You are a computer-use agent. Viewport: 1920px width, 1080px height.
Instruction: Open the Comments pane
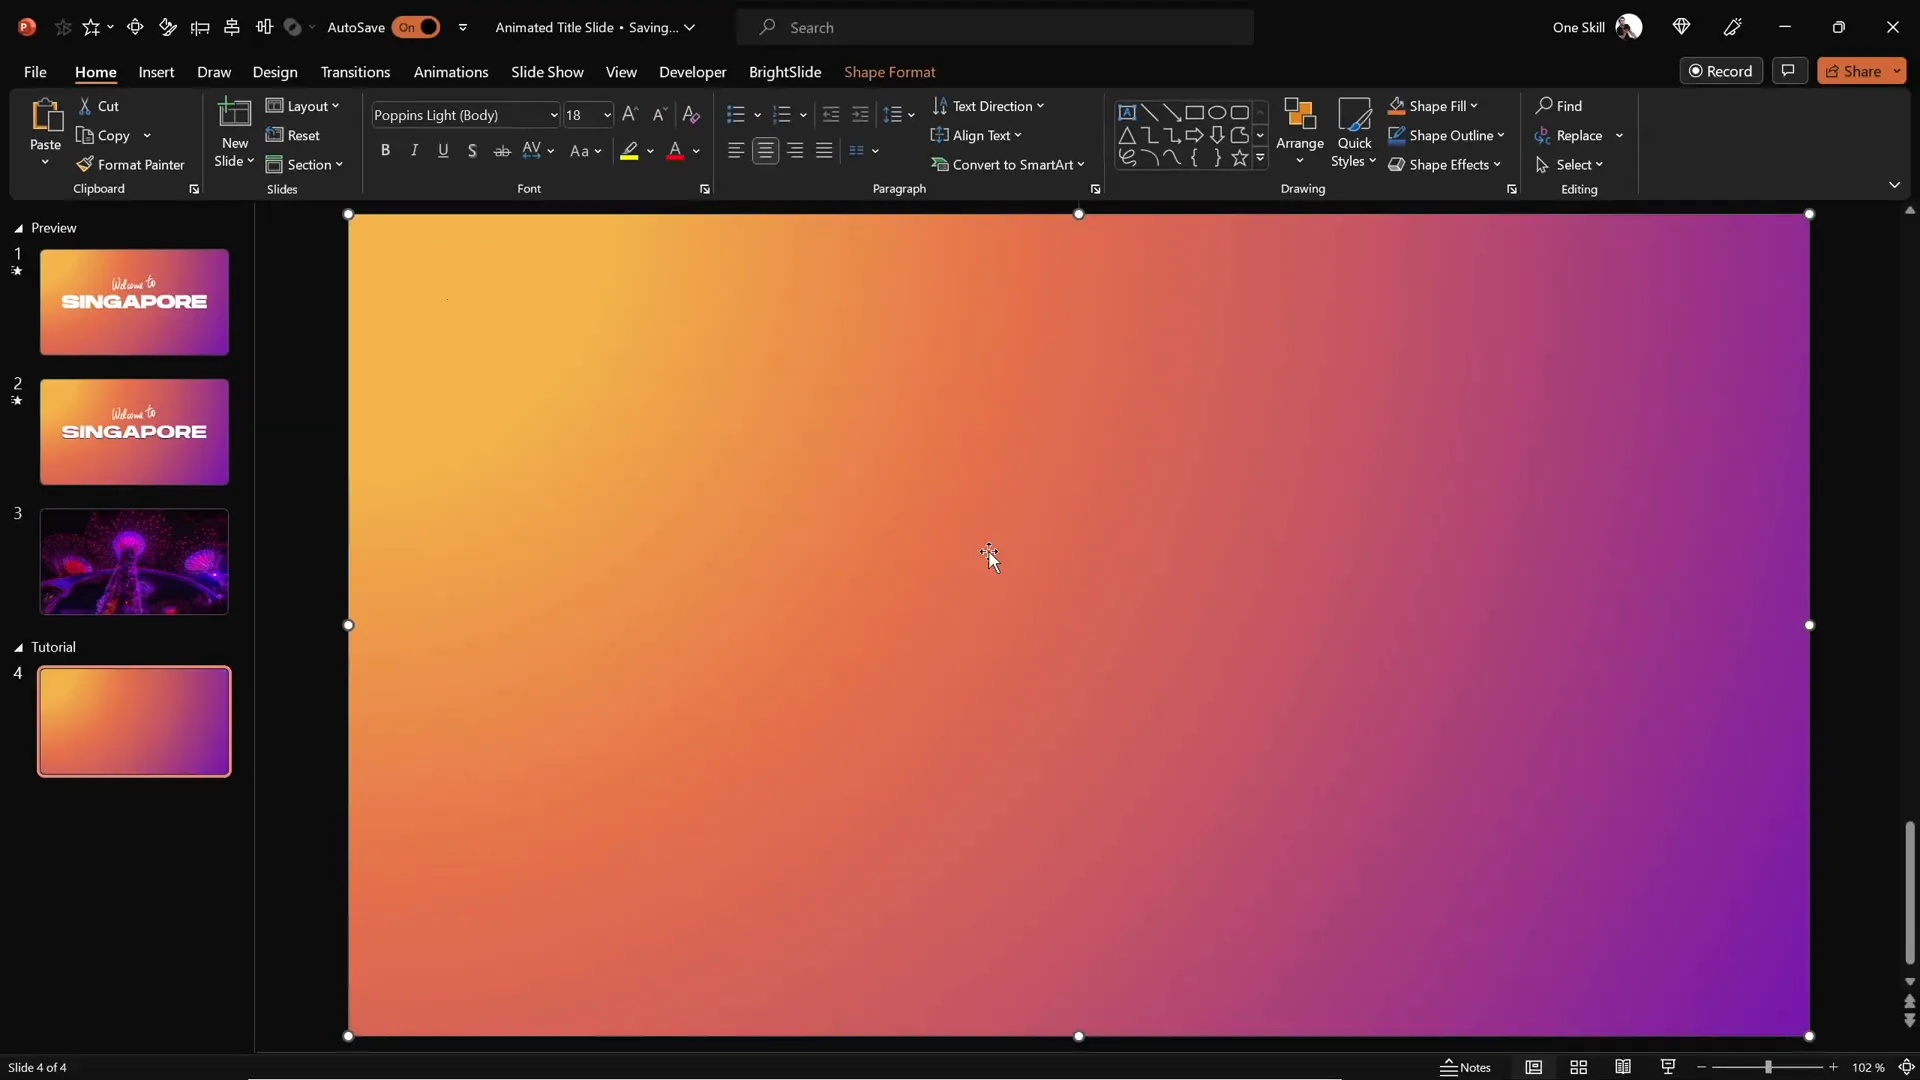(1789, 70)
